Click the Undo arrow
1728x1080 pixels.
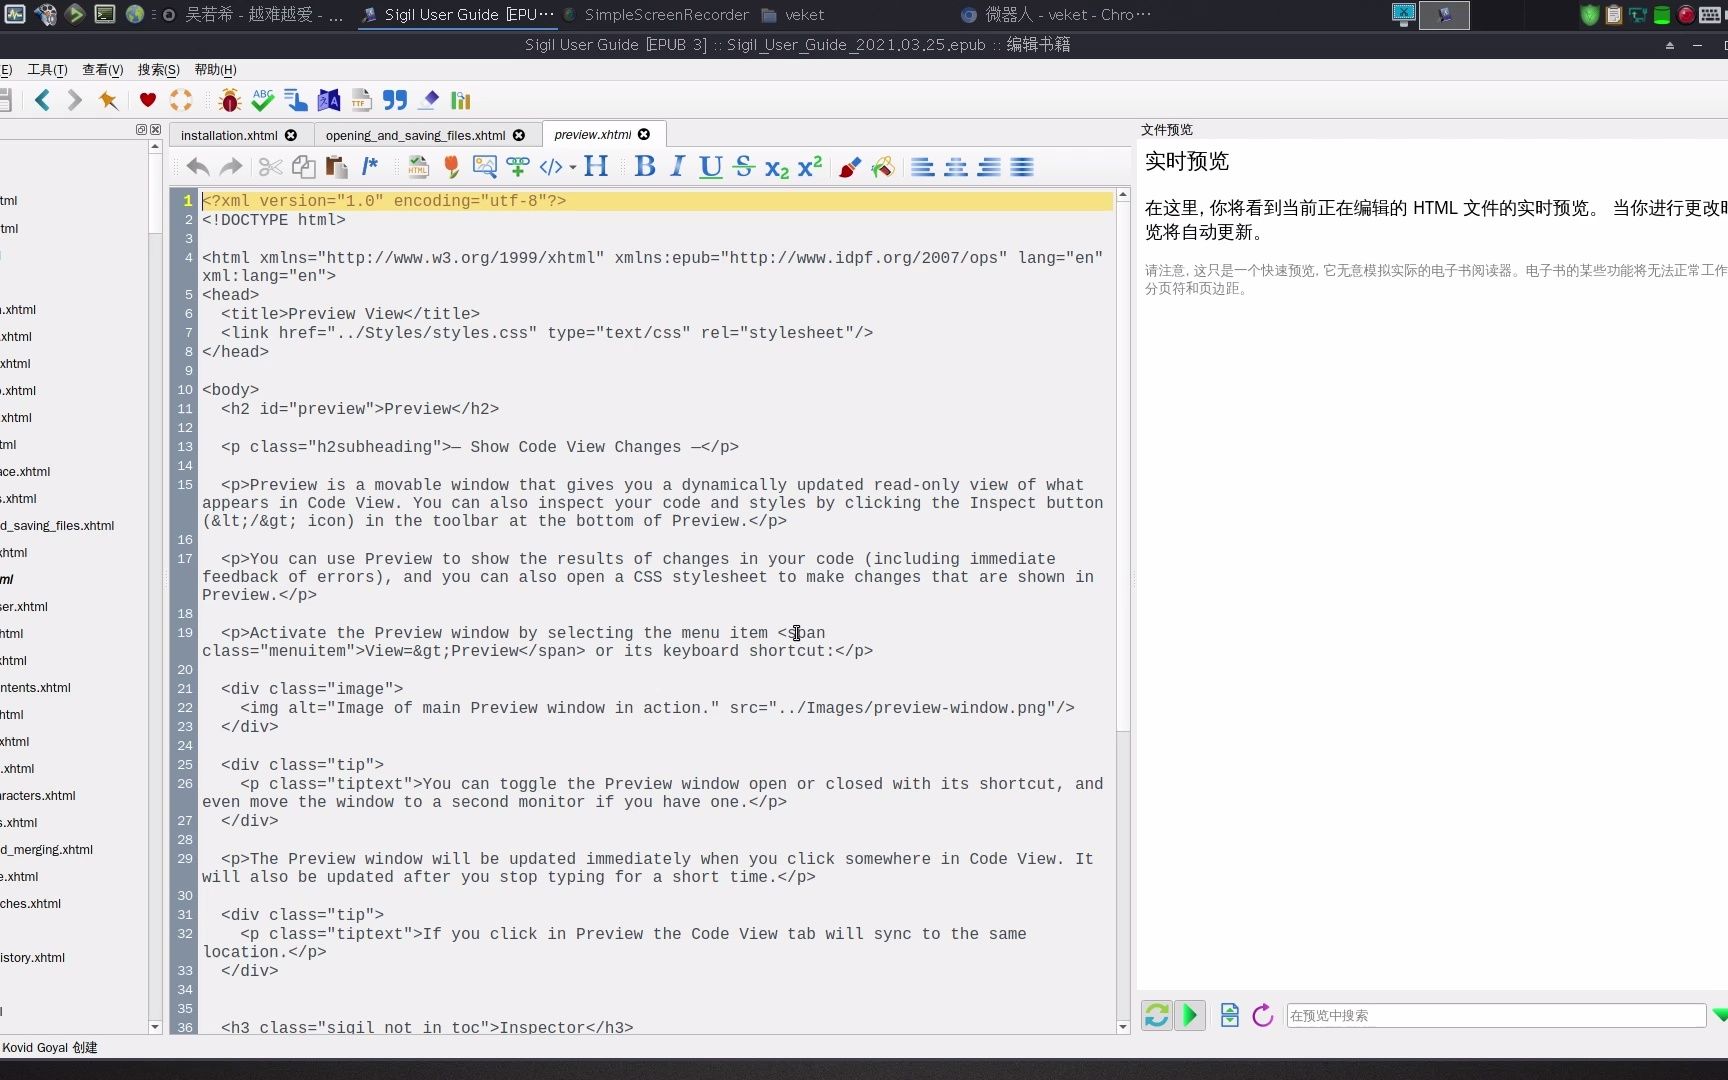coord(198,167)
